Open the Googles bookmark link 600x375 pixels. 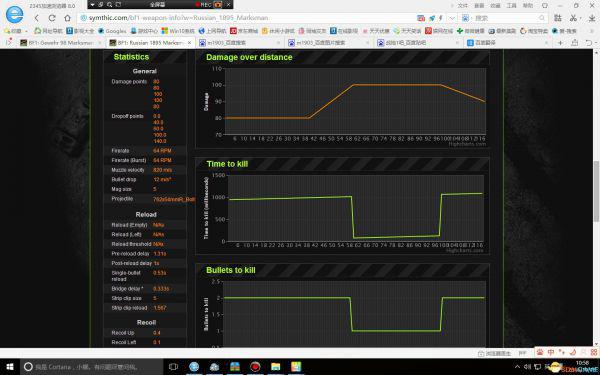click(112, 31)
